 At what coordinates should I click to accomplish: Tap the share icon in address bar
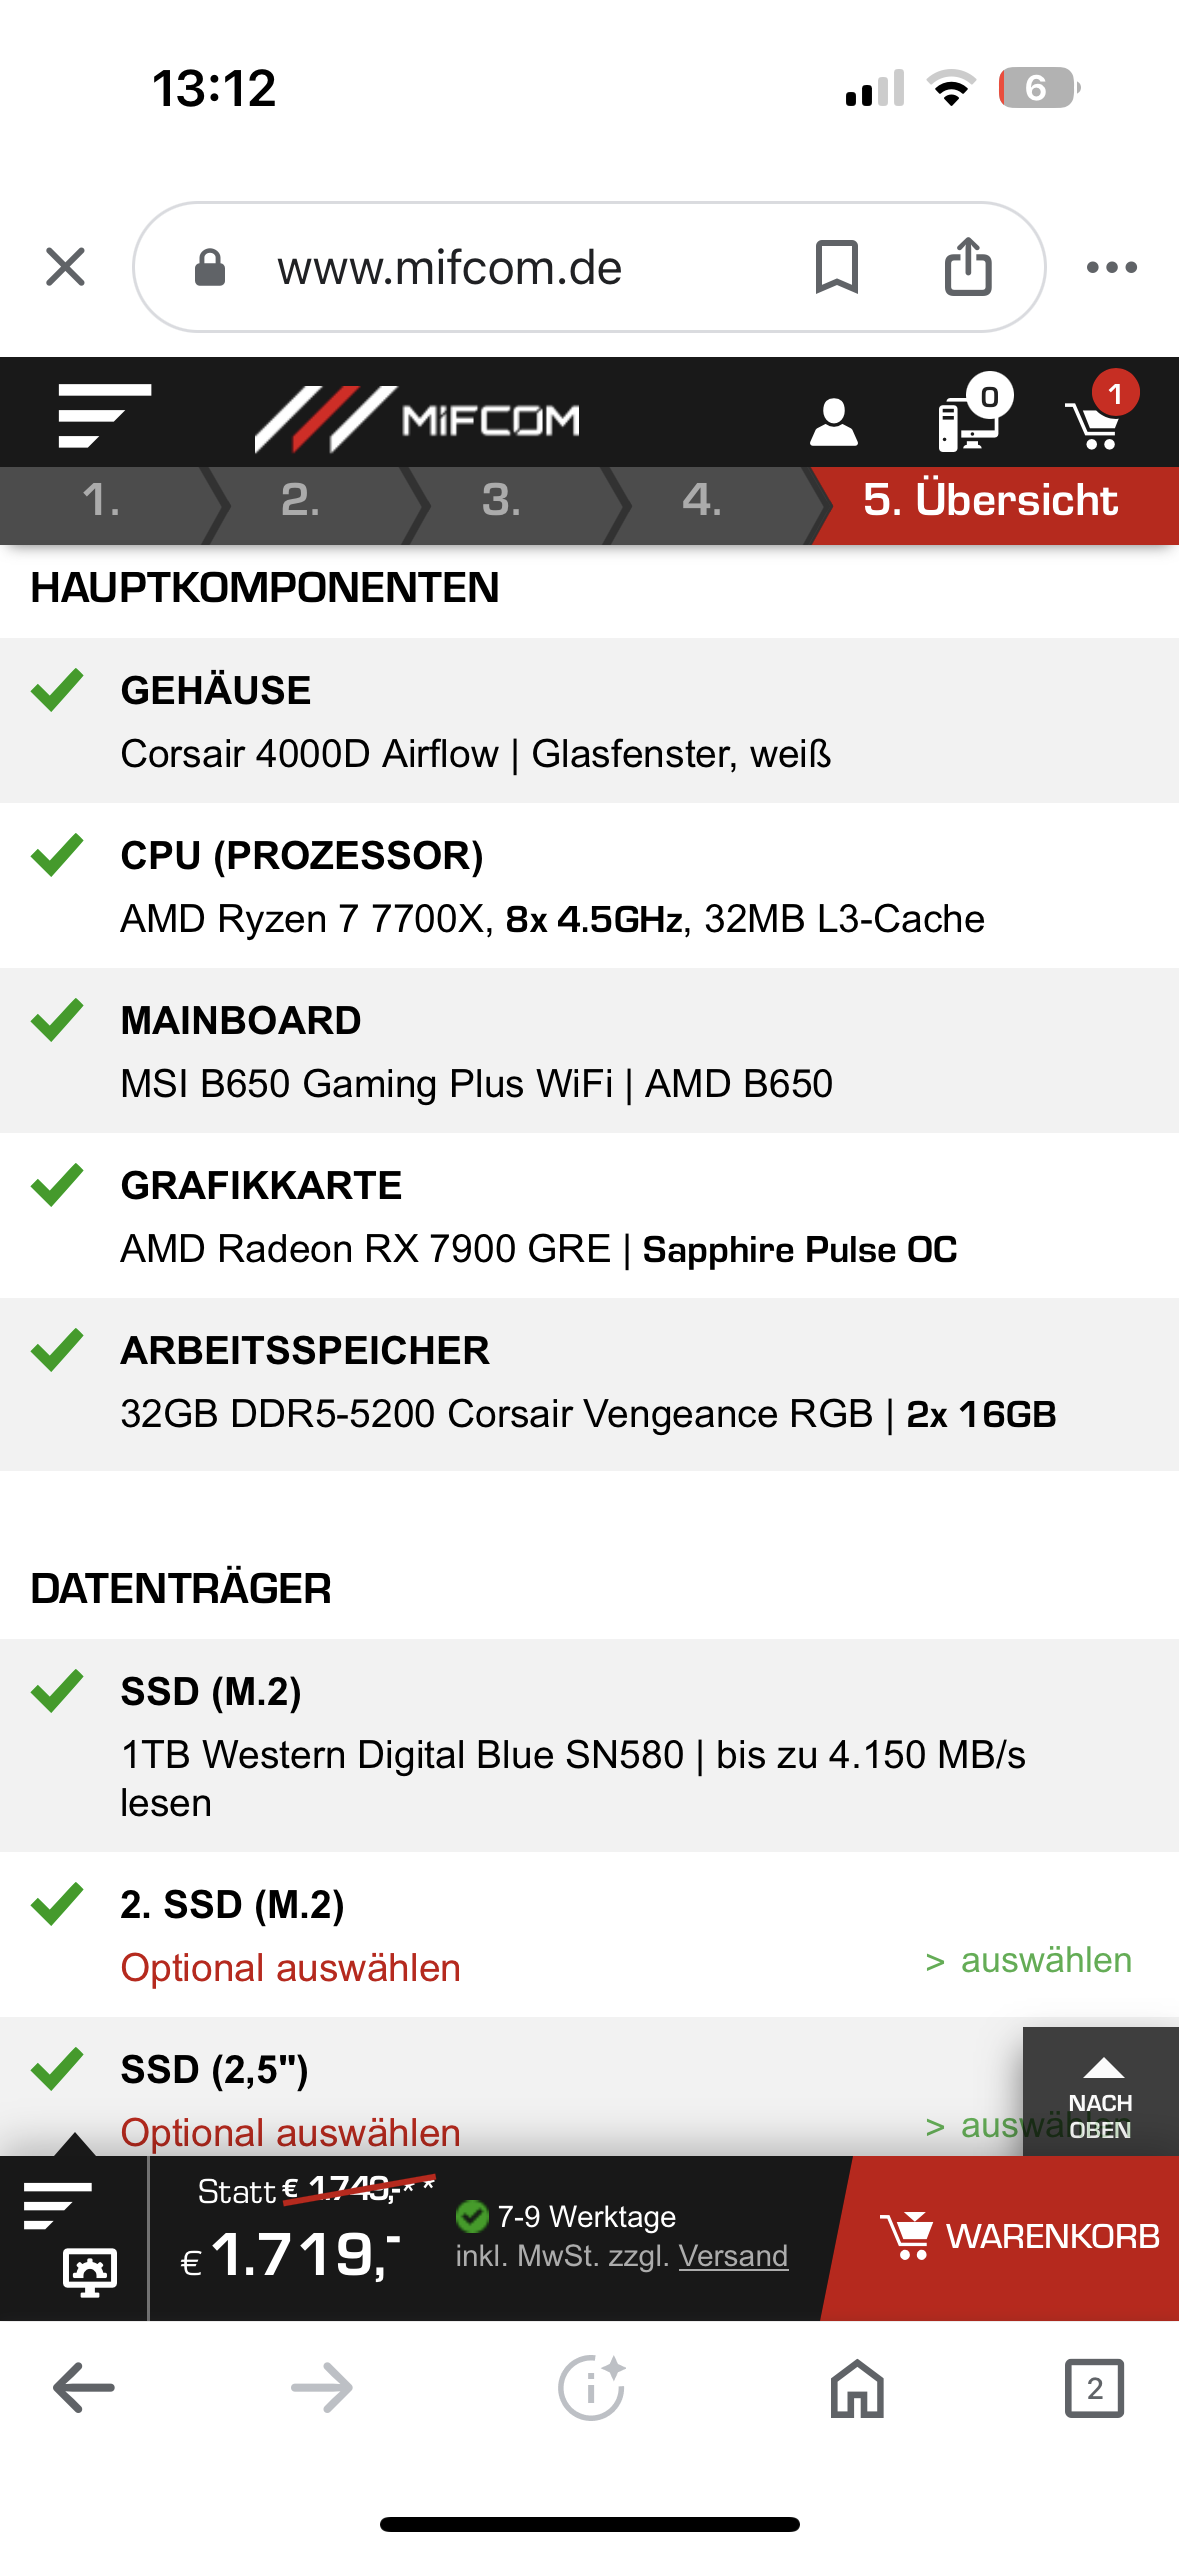[968, 267]
